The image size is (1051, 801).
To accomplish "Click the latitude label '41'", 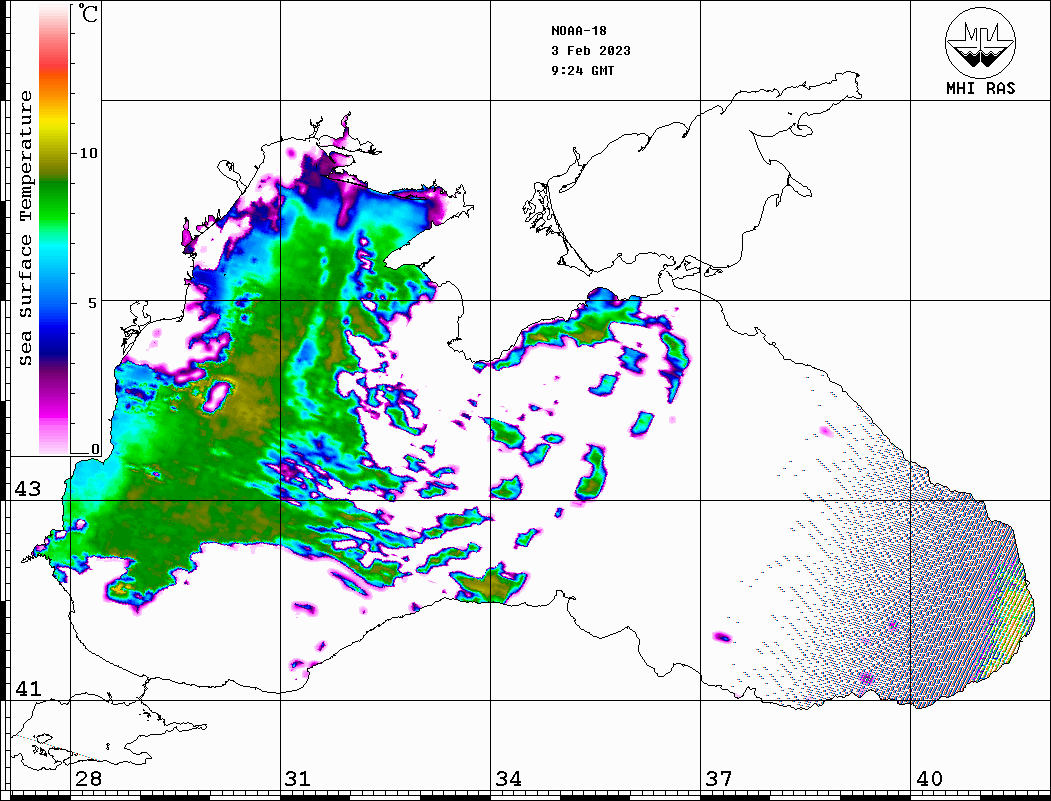I will pos(28,689).
